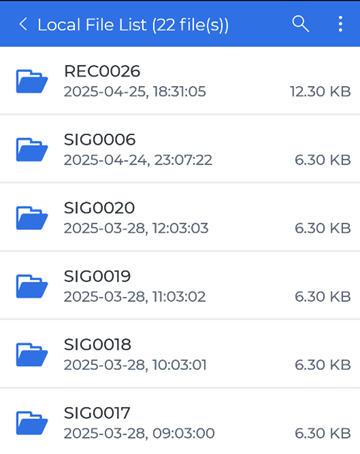Click the Local File List title
The image size is (360, 454).
pos(133,25)
